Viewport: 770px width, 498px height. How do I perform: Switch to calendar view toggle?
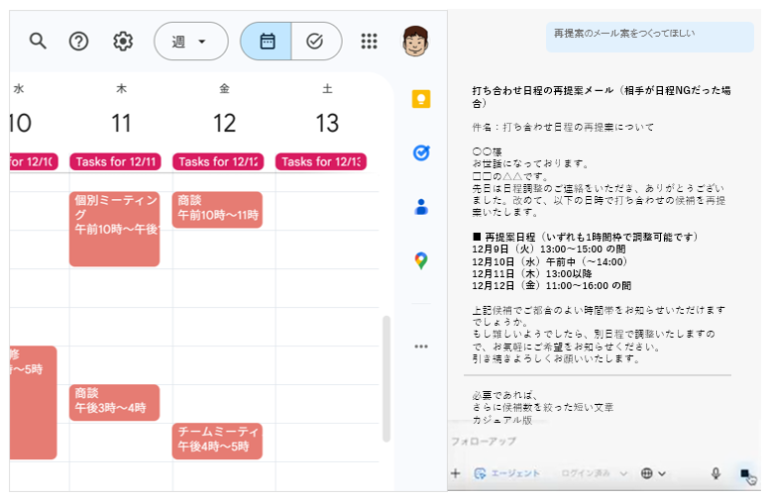point(266,41)
